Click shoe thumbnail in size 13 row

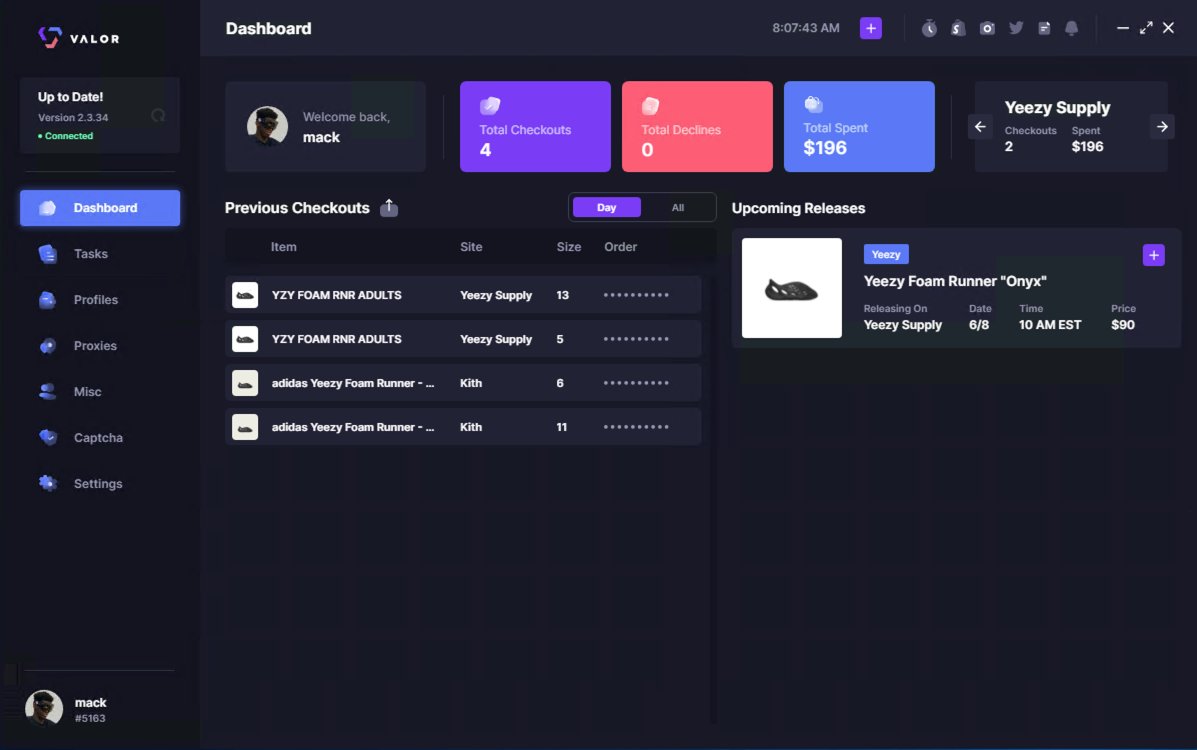245,295
